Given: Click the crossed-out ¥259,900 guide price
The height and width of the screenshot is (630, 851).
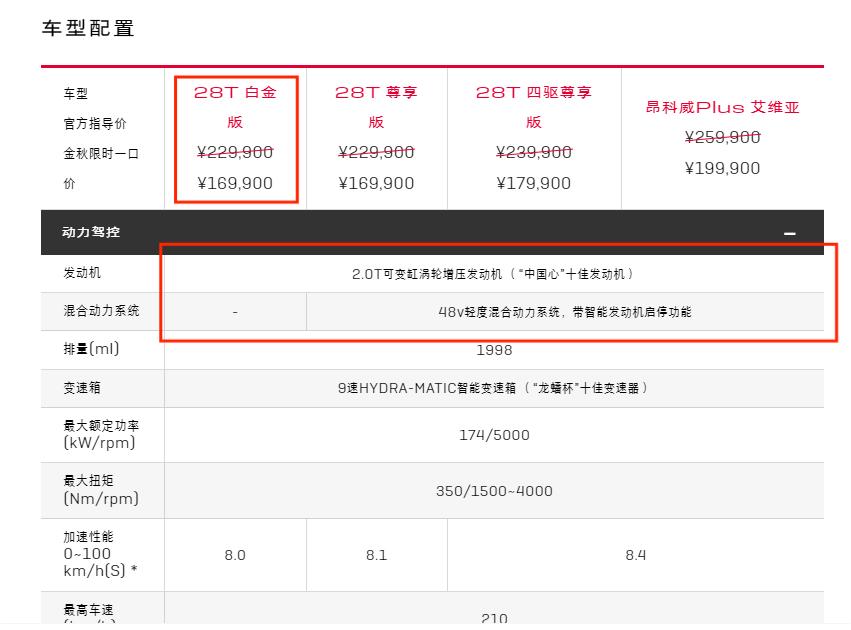Looking at the screenshot, I should (x=722, y=137).
